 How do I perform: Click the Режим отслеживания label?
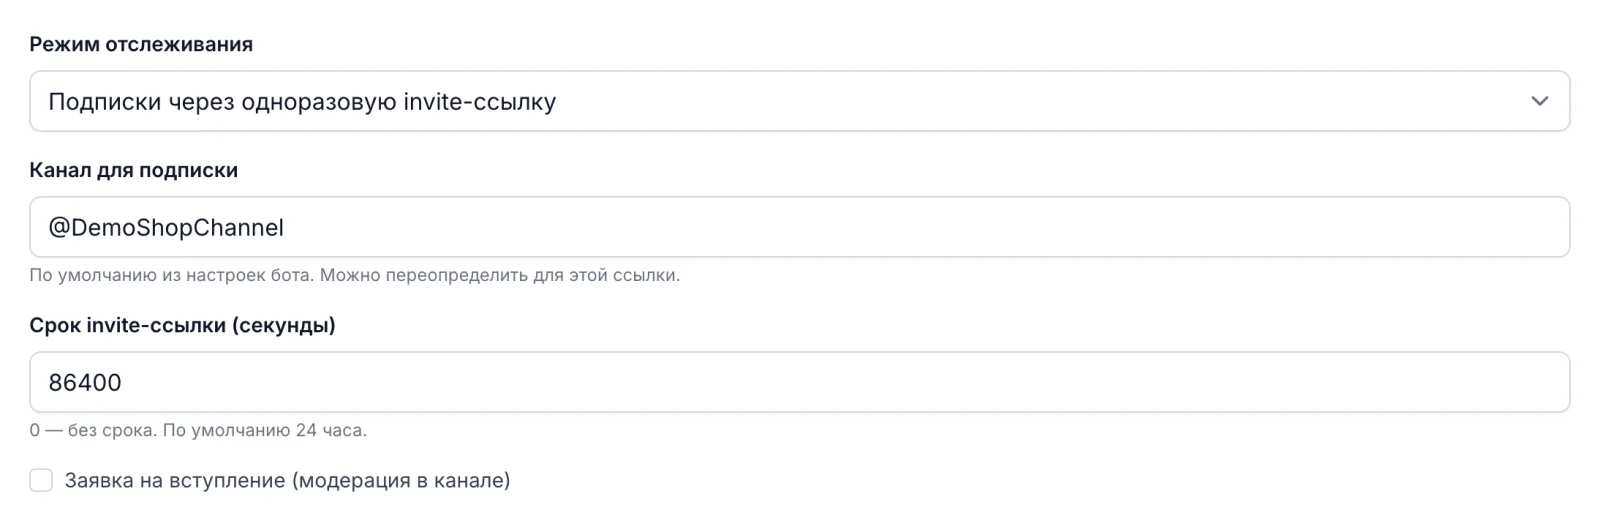coord(141,44)
